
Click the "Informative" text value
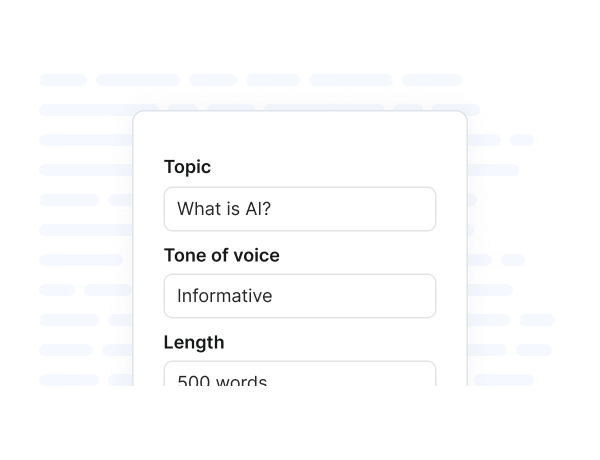click(x=224, y=296)
